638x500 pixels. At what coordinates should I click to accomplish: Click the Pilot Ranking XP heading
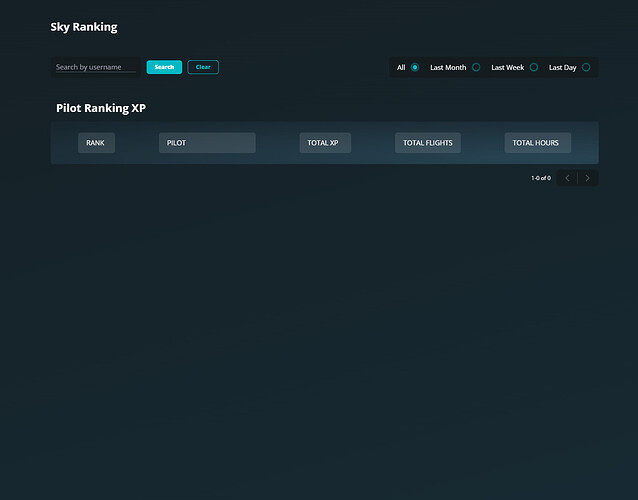[101, 108]
